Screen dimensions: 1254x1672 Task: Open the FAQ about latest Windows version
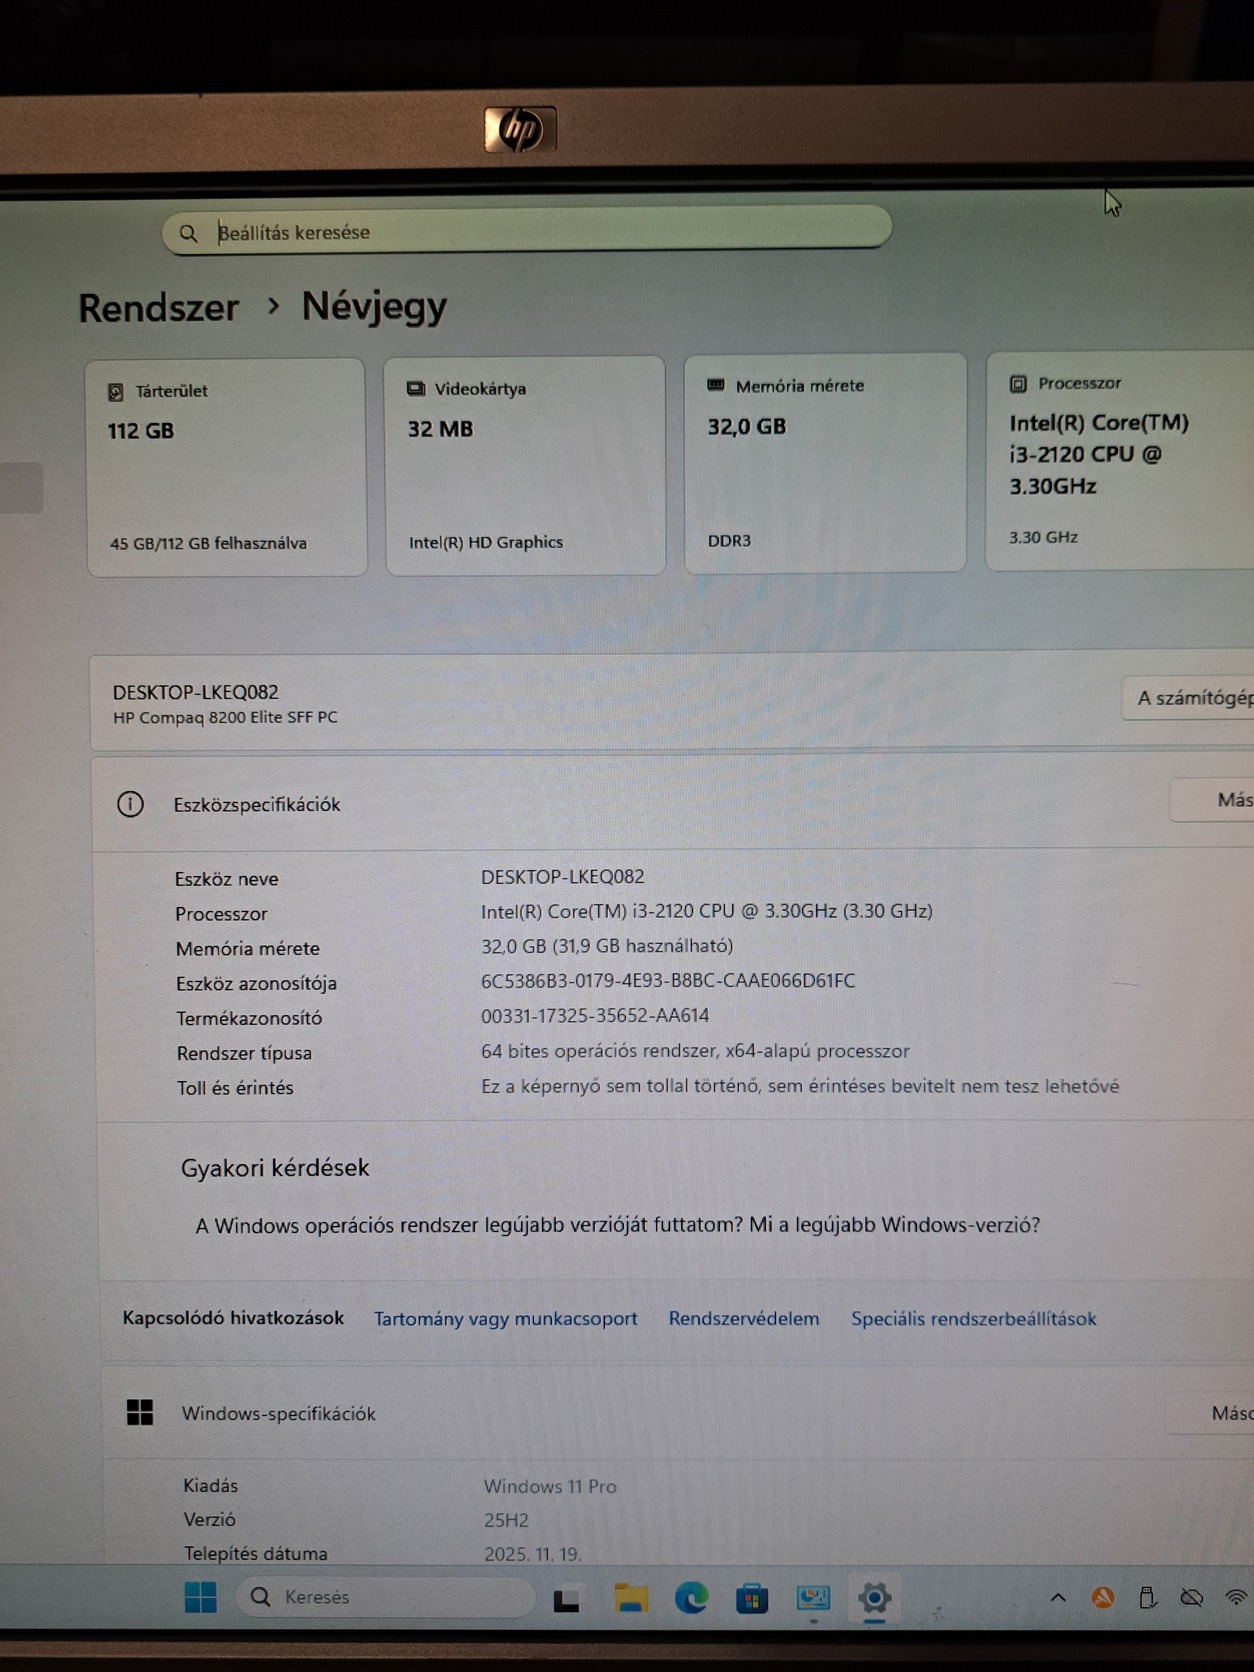618,1225
